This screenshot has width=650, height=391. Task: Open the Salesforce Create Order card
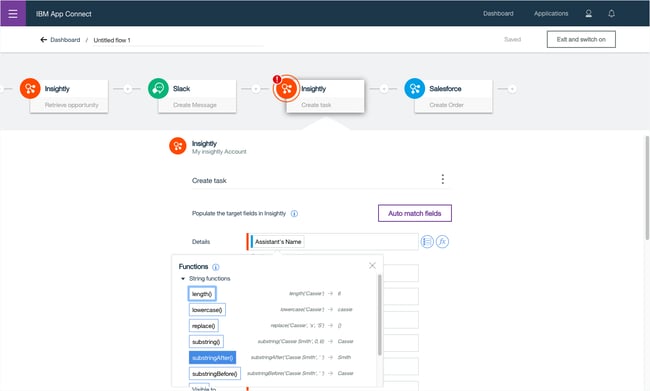(x=454, y=96)
